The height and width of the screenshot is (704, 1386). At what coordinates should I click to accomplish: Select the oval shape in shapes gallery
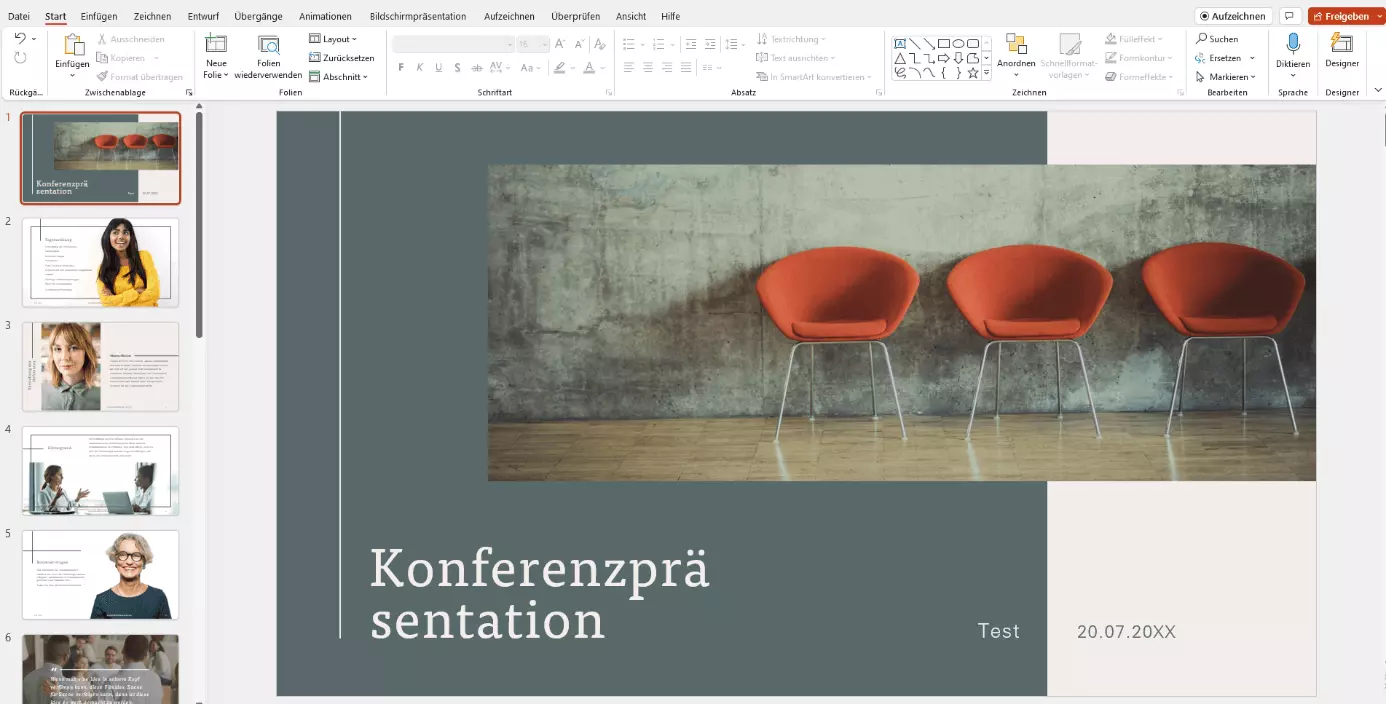pos(958,44)
